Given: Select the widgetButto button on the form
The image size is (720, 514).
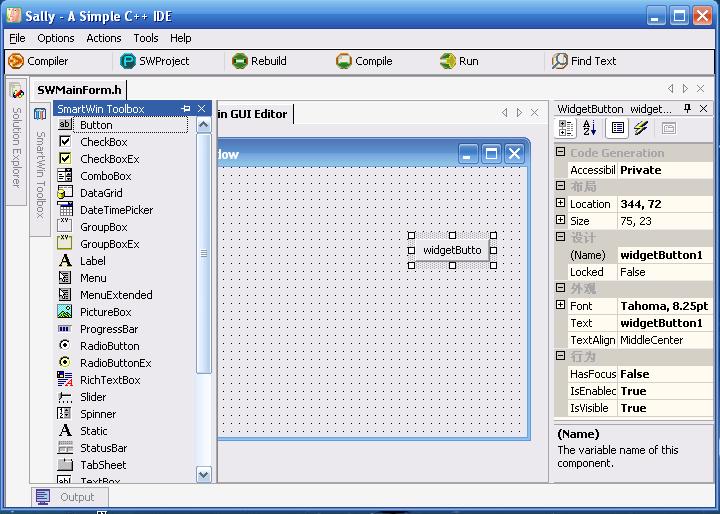Looking at the screenshot, I should click(x=452, y=250).
